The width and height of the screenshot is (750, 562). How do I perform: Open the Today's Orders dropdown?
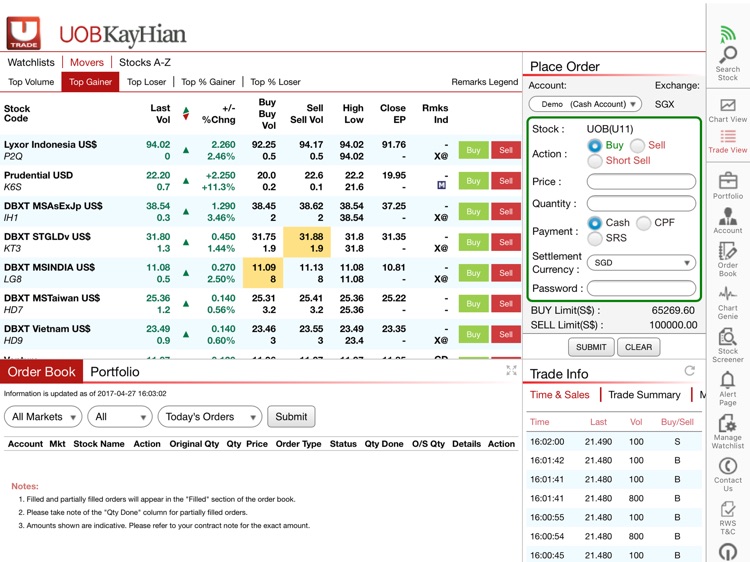tap(210, 417)
